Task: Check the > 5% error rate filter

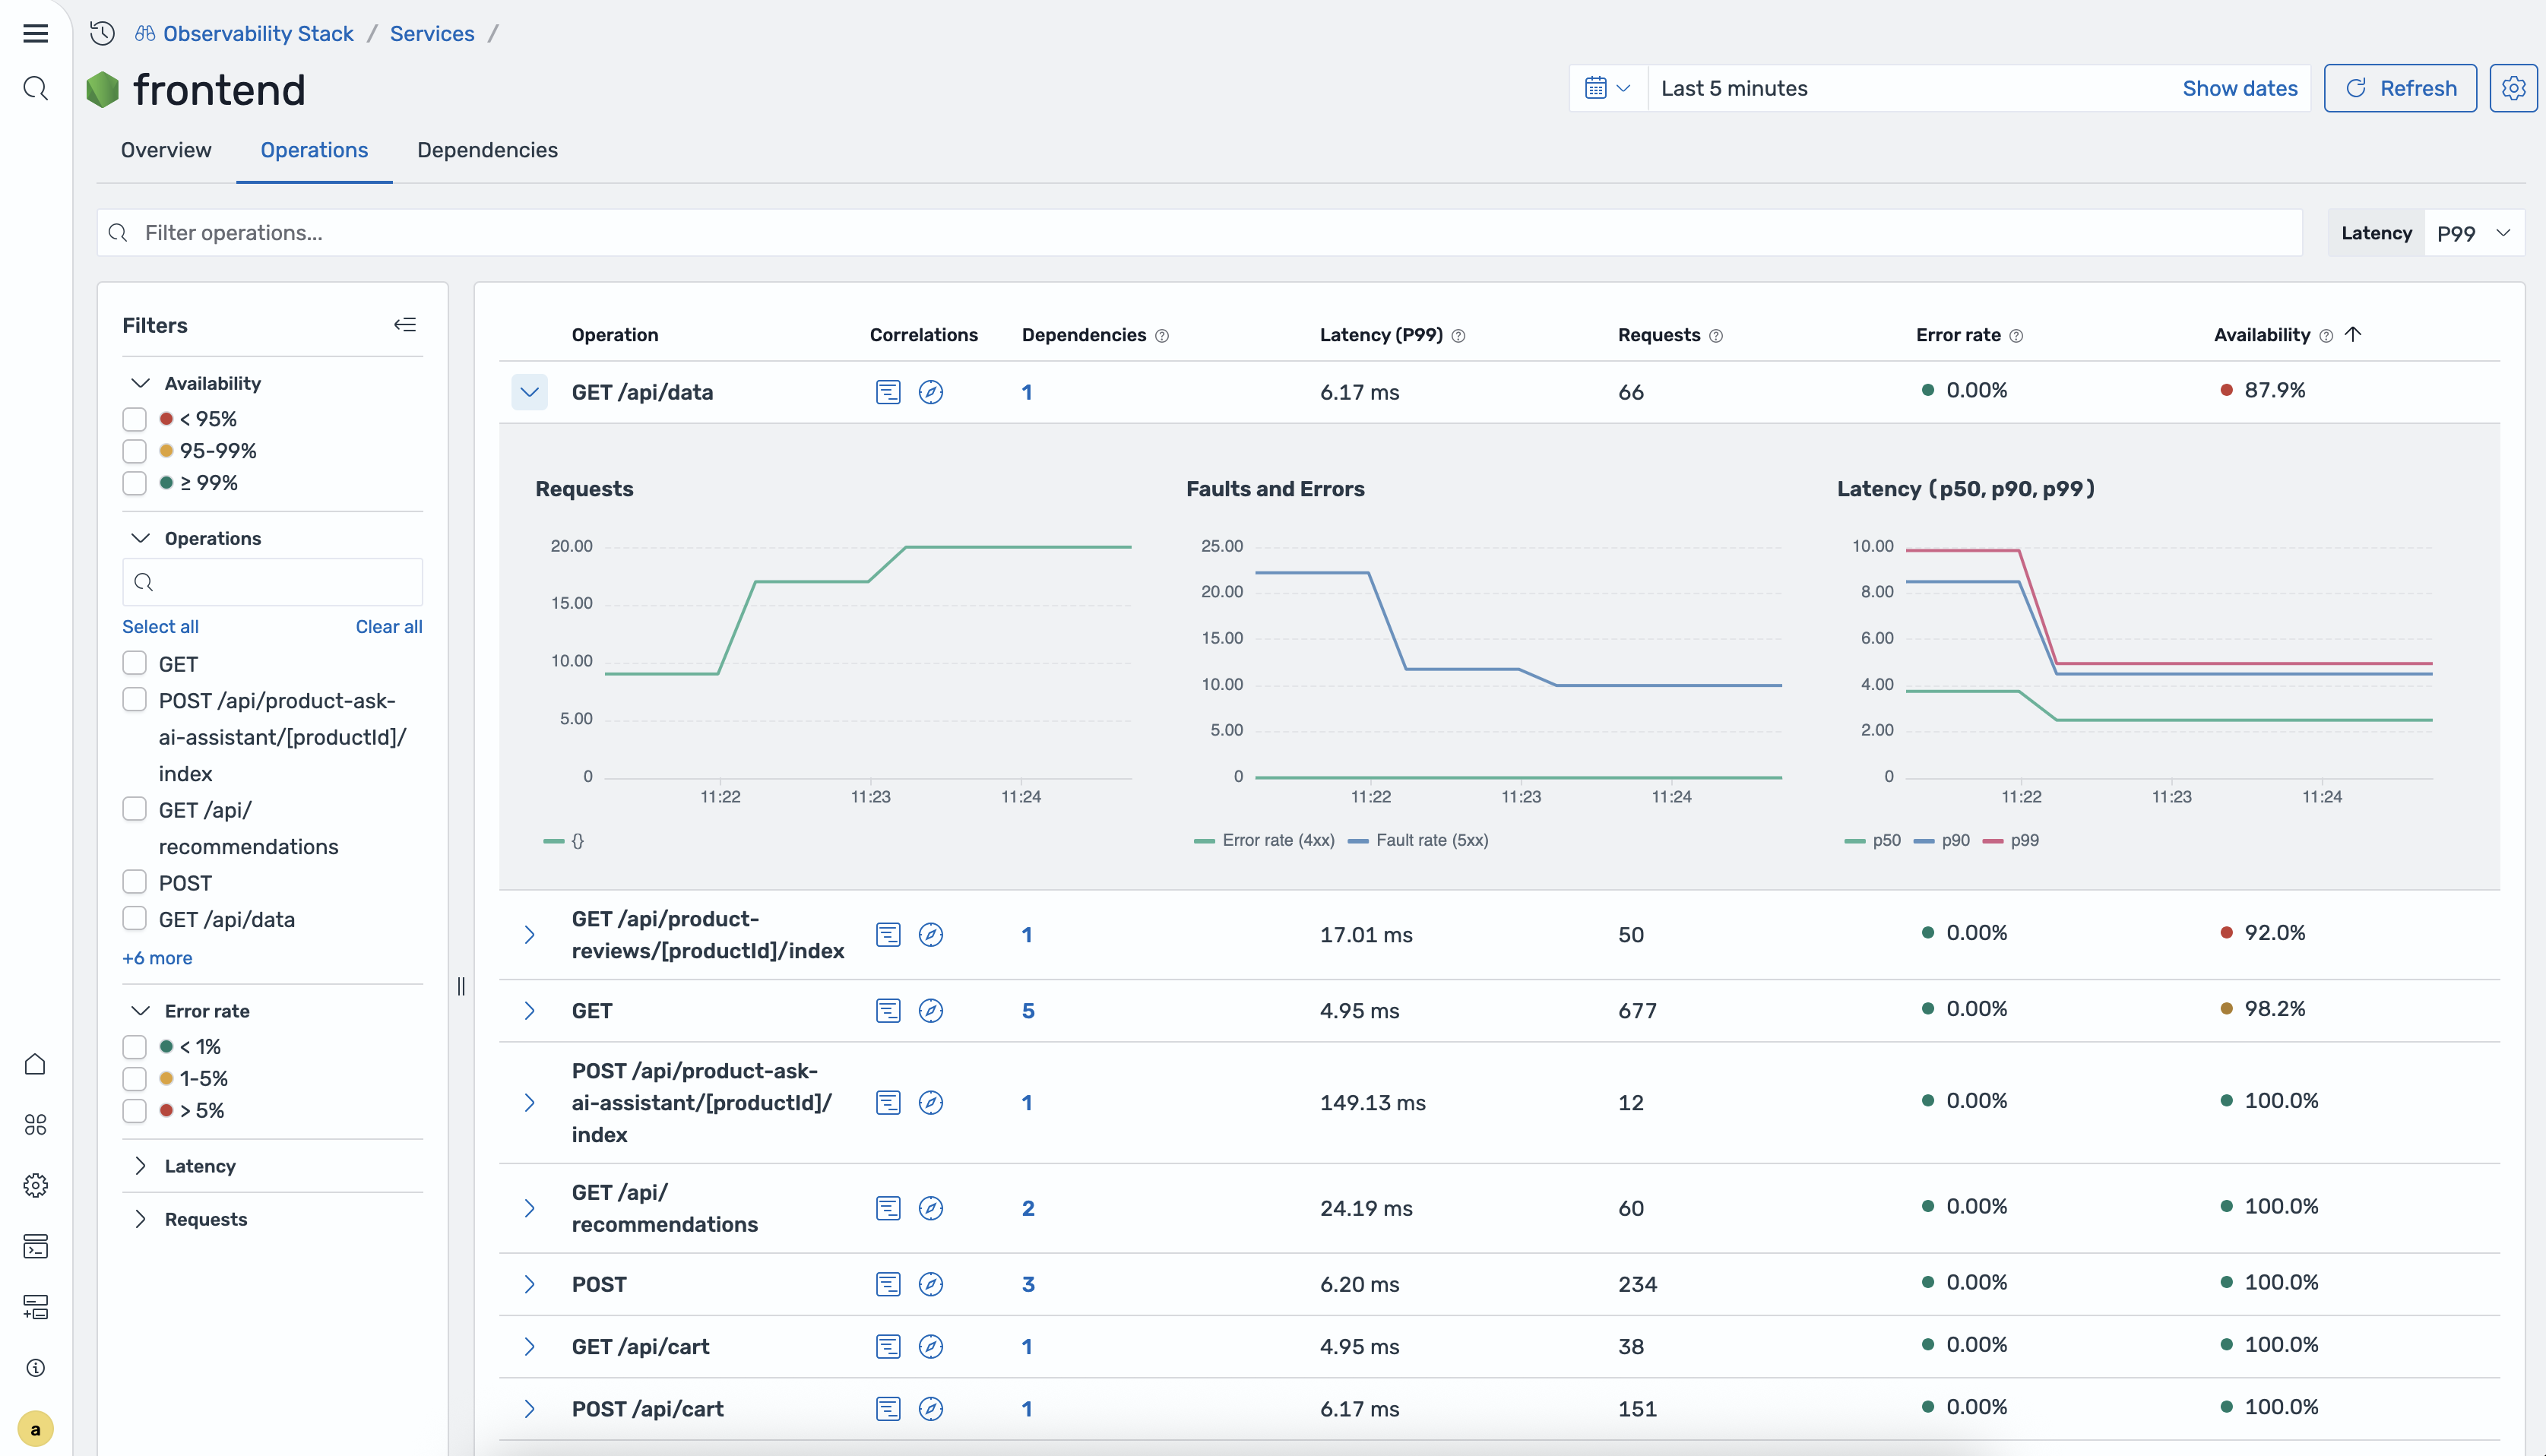Action: (134, 1110)
